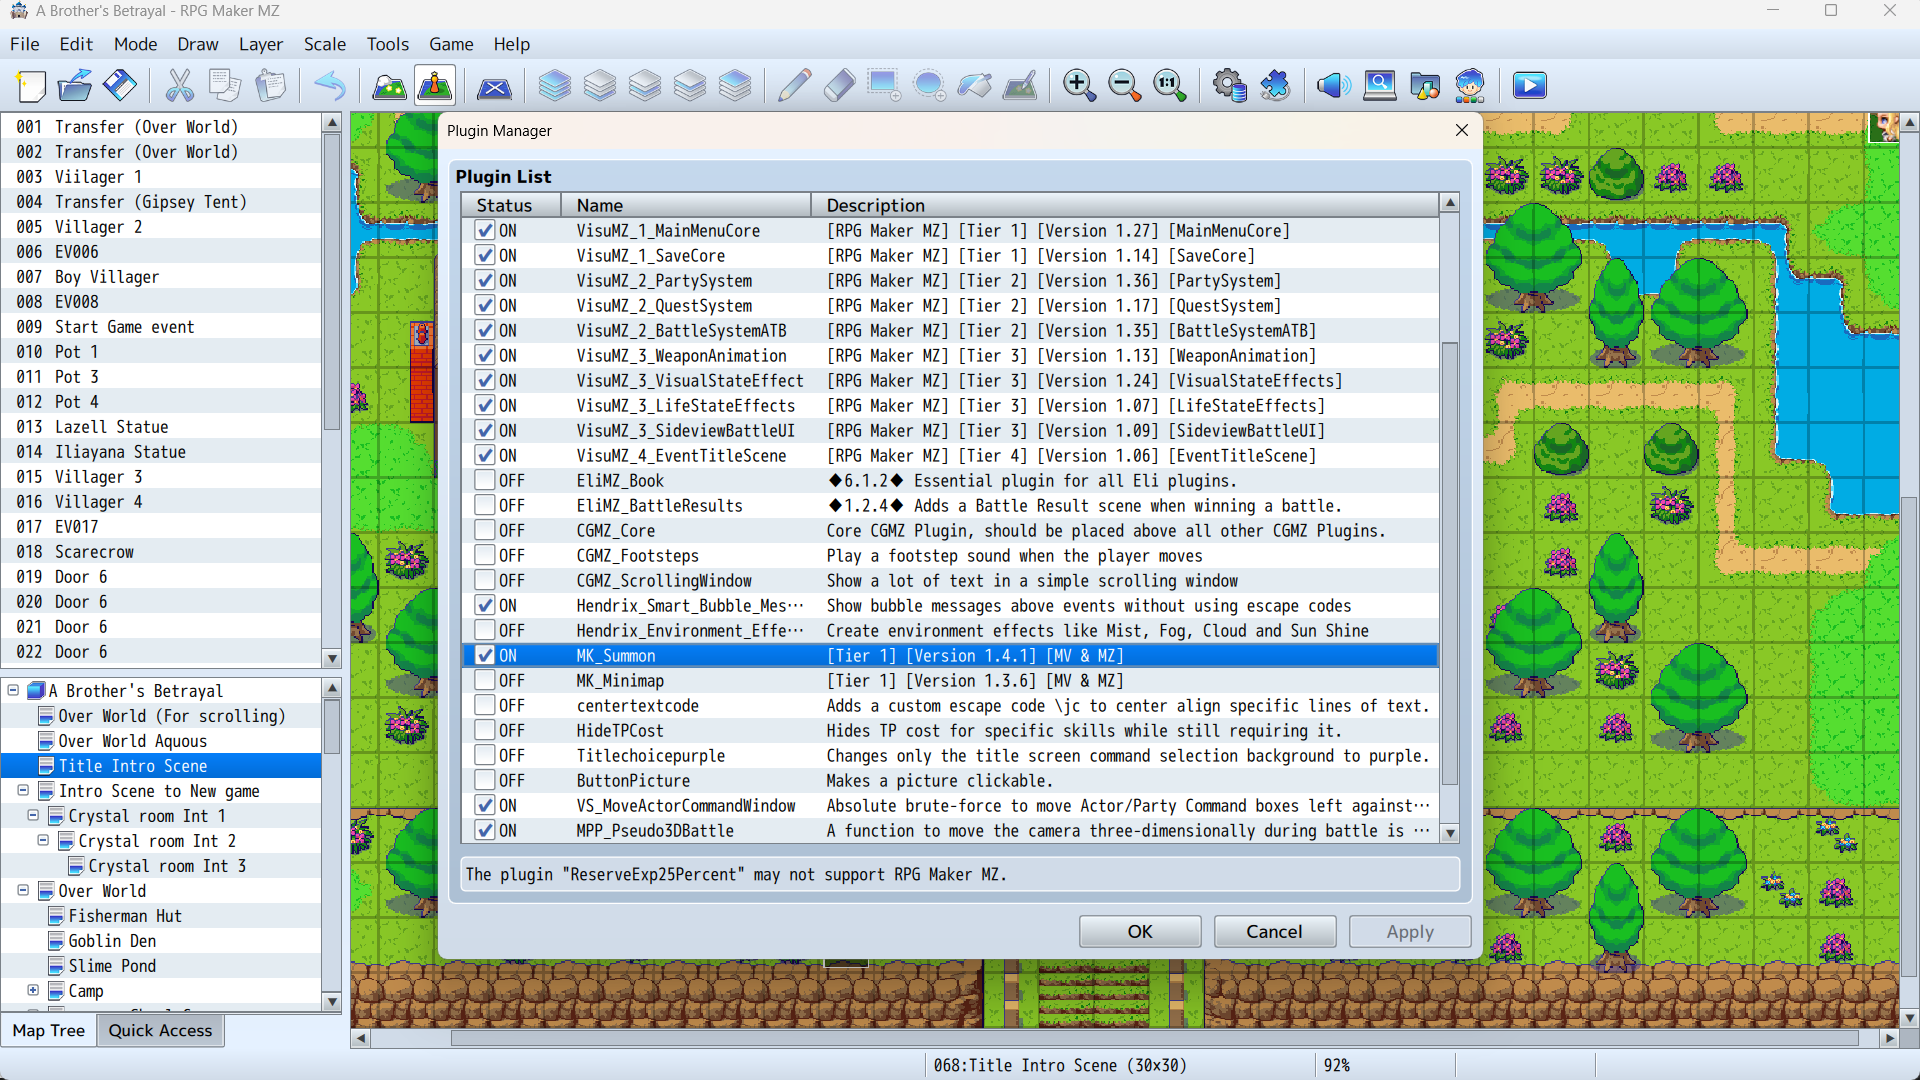Switch to Map mode icon
This screenshot has width=1920, height=1080.
tap(389, 86)
